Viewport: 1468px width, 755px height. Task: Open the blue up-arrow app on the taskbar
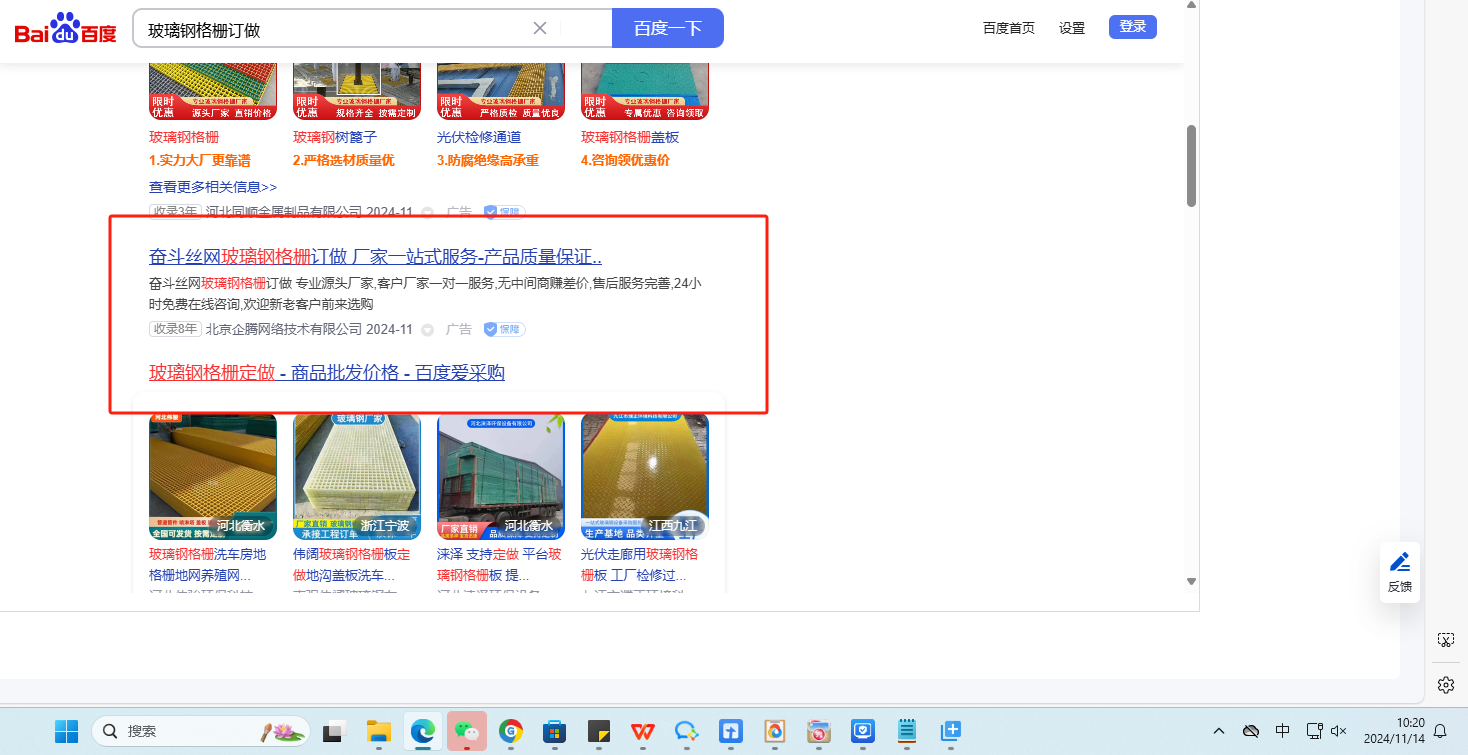[730, 731]
